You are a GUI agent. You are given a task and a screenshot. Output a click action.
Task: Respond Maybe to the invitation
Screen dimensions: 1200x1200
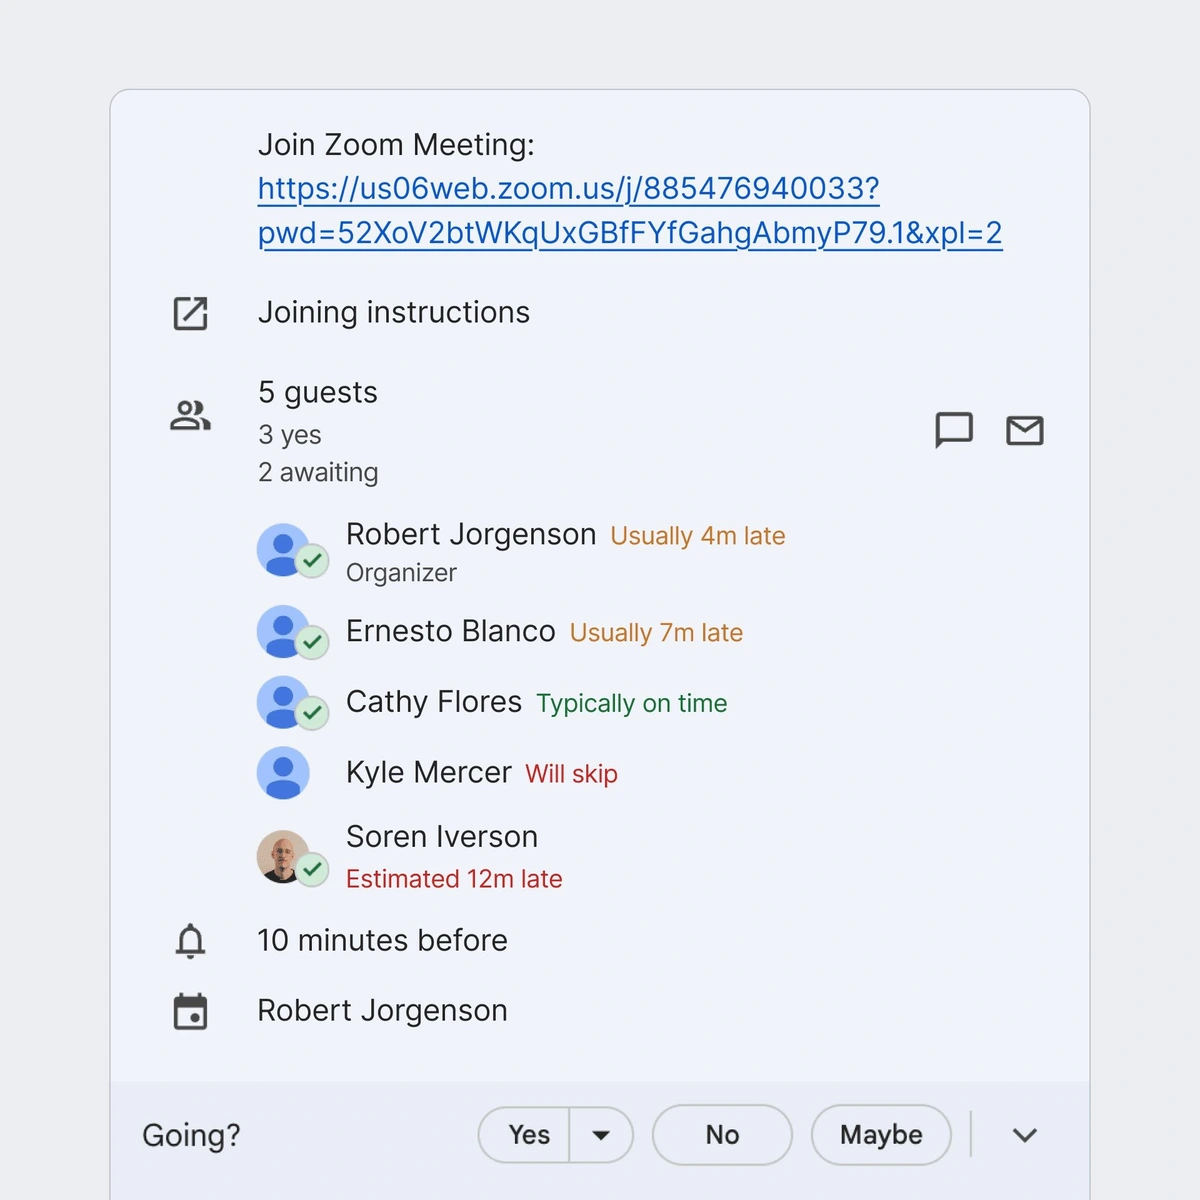point(880,1135)
